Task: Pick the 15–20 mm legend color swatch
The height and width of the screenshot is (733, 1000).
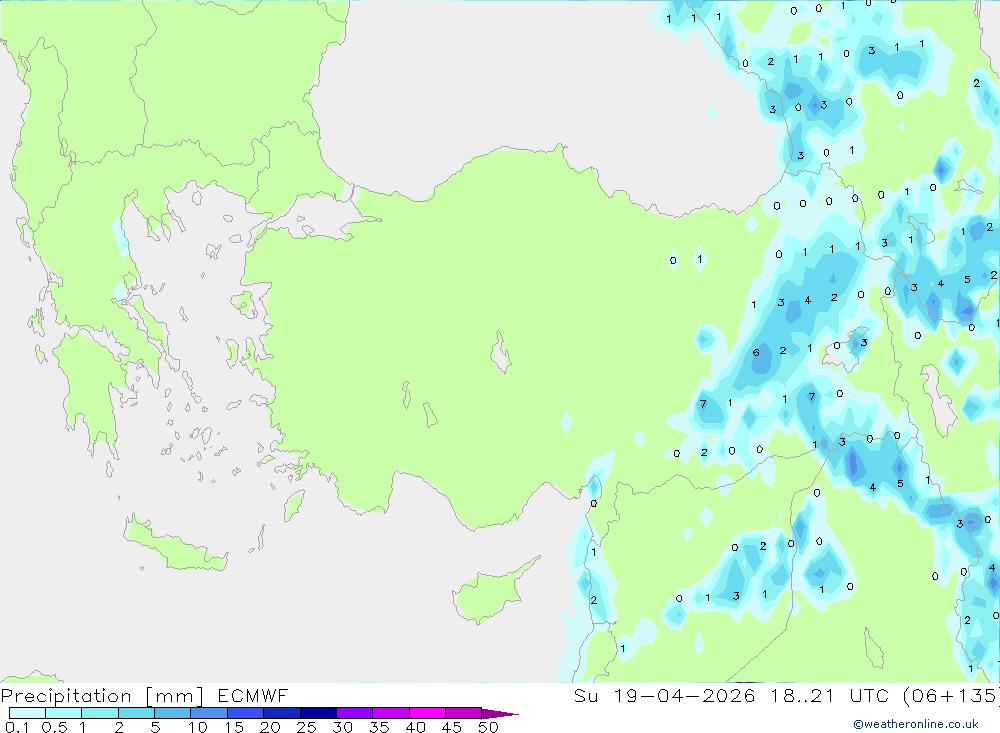Action: 246,713
